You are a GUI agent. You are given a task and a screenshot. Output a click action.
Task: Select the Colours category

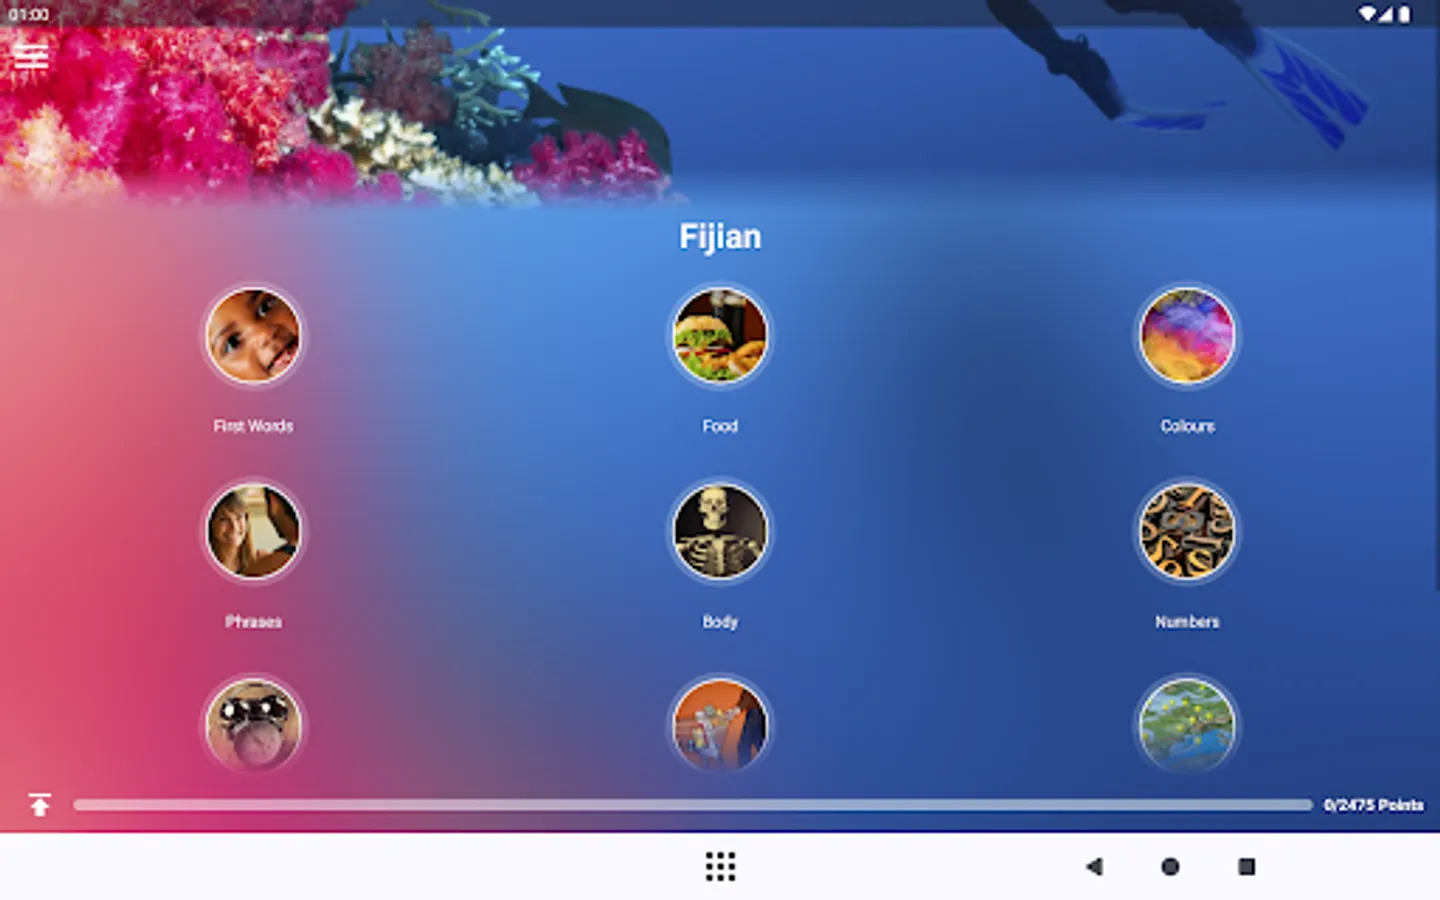pyautogui.click(x=1187, y=337)
